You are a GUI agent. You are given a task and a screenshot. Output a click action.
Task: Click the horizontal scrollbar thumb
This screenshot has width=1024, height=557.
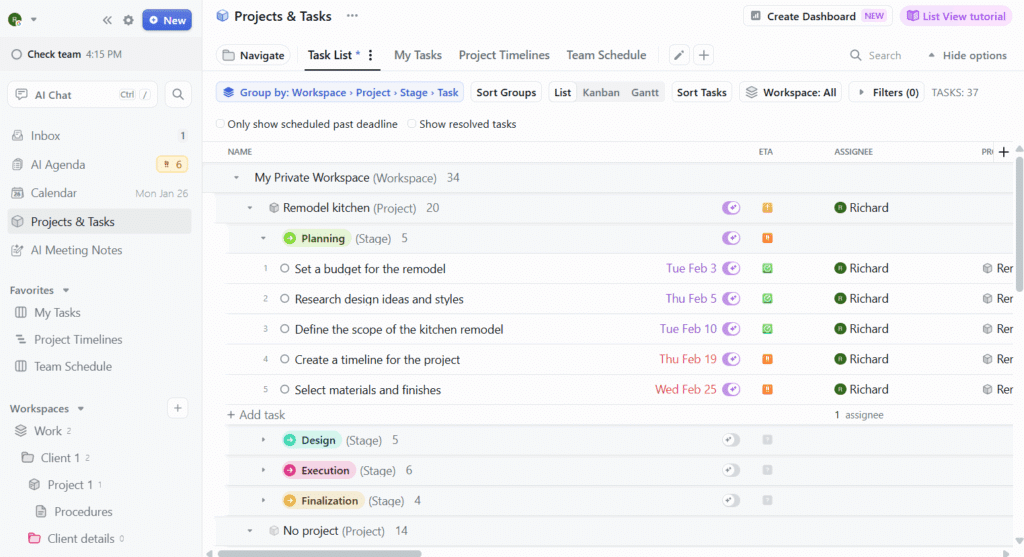point(320,553)
